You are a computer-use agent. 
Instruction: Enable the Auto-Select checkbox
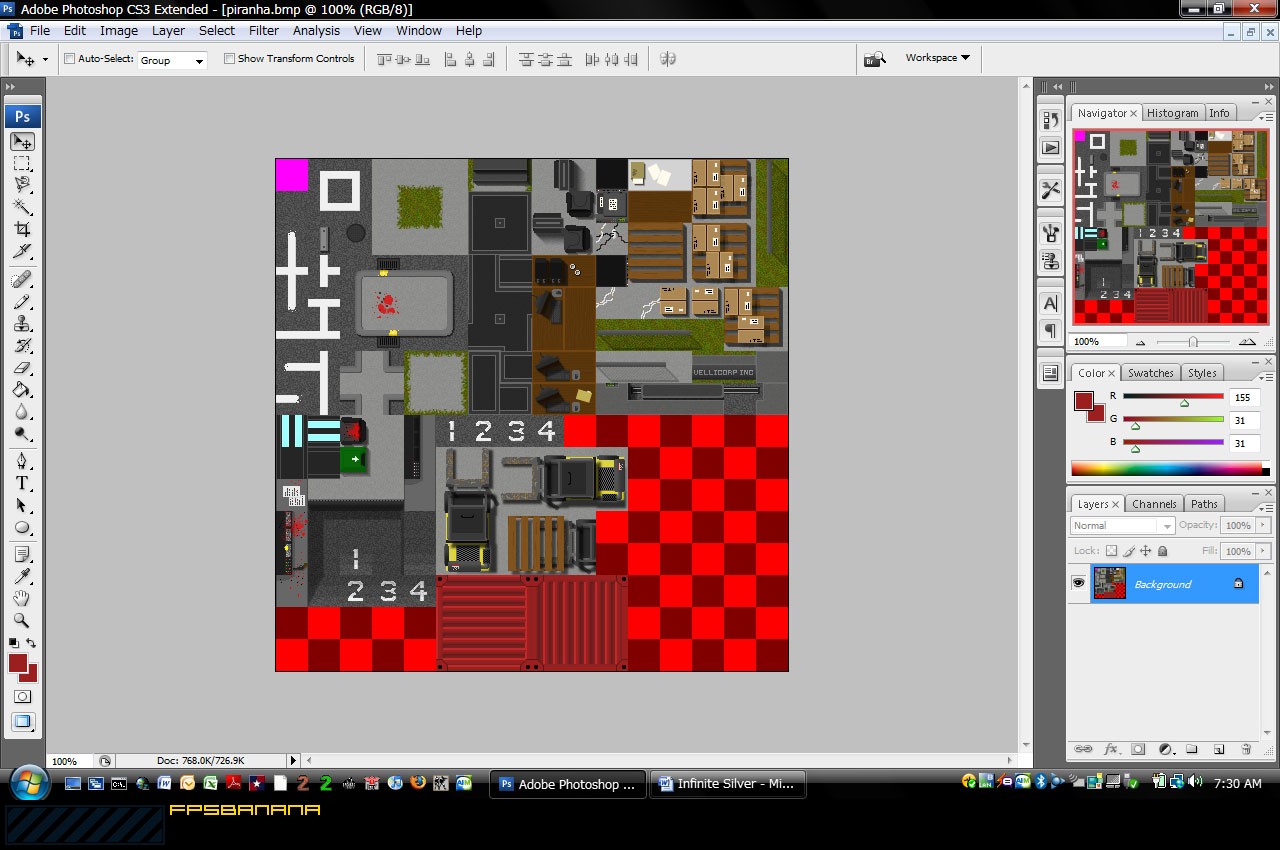pyautogui.click(x=69, y=59)
